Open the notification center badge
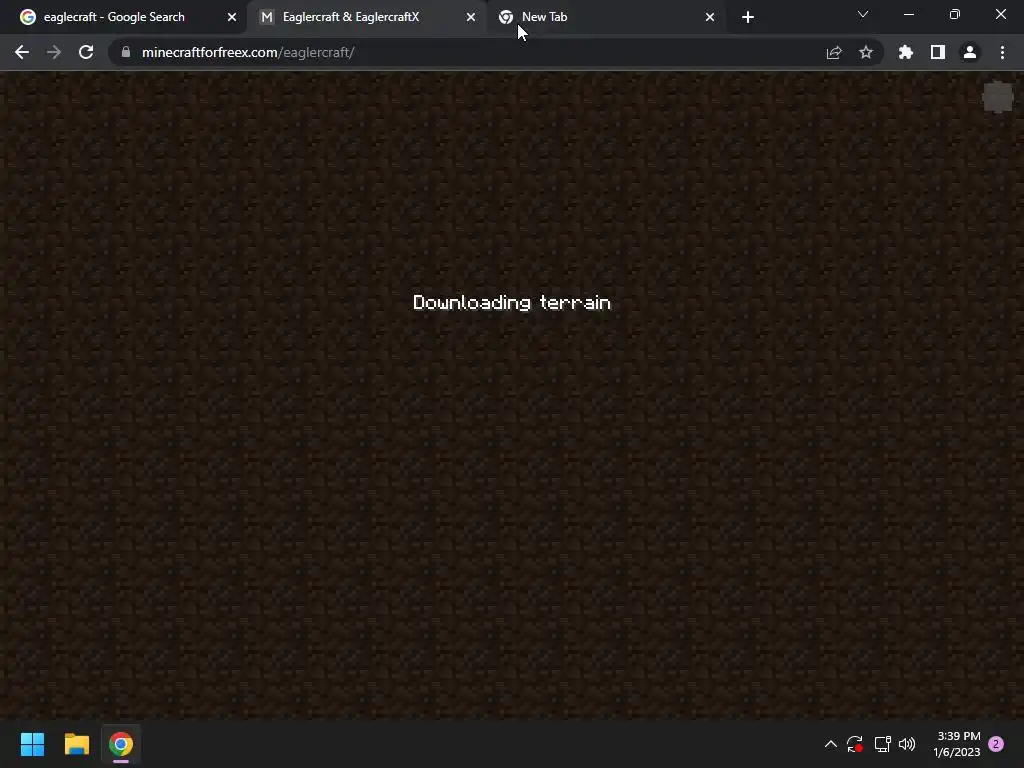Viewport: 1024px width, 768px height. click(x=996, y=744)
